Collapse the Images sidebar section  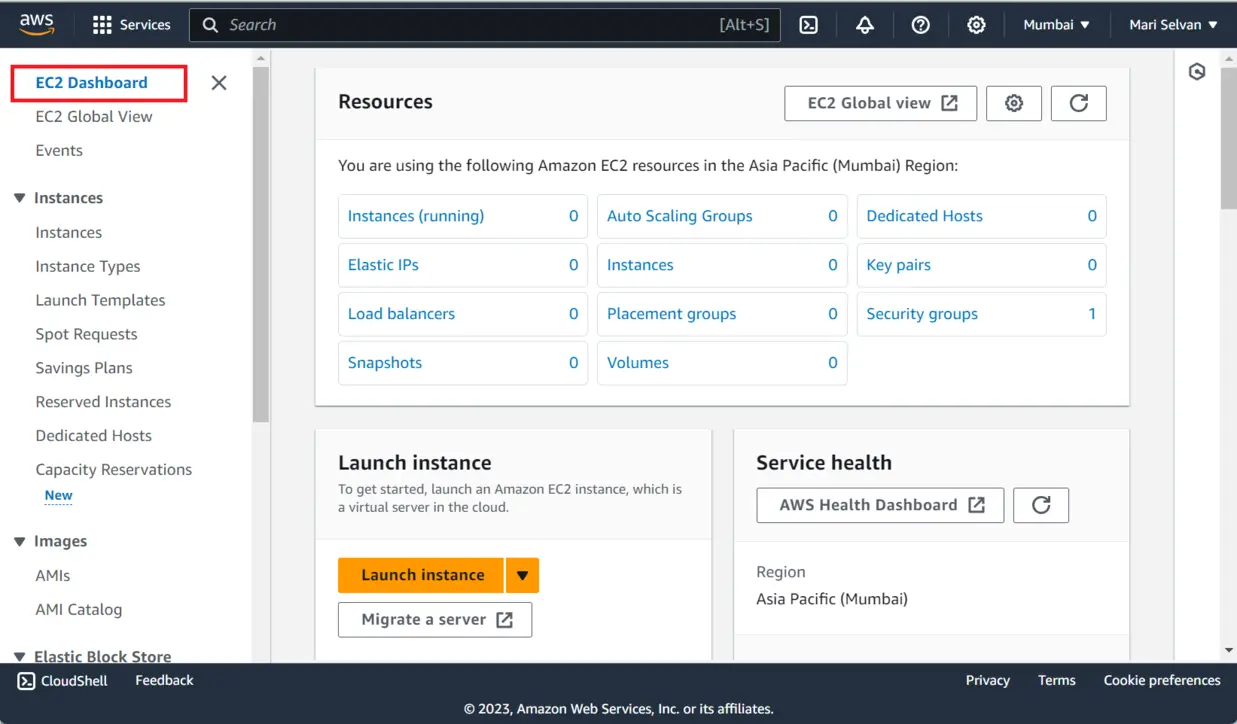(19, 541)
